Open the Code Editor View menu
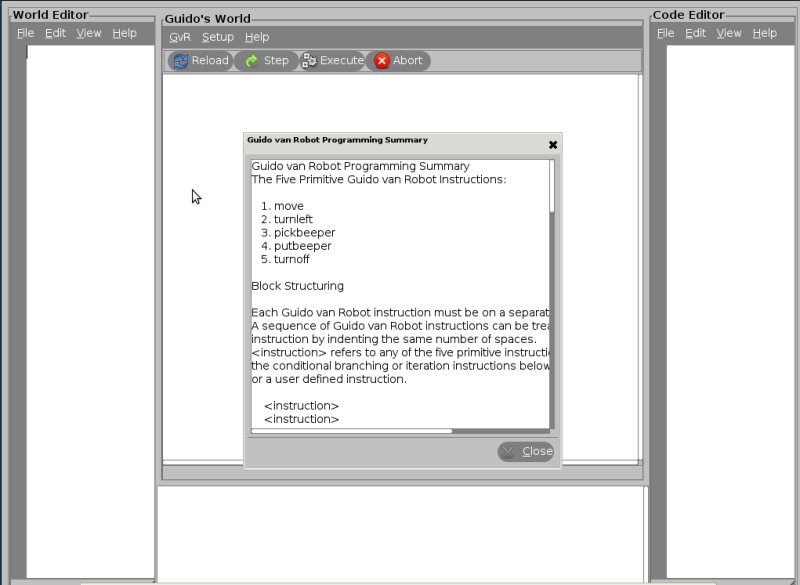This screenshot has height=585, width=800. point(729,33)
